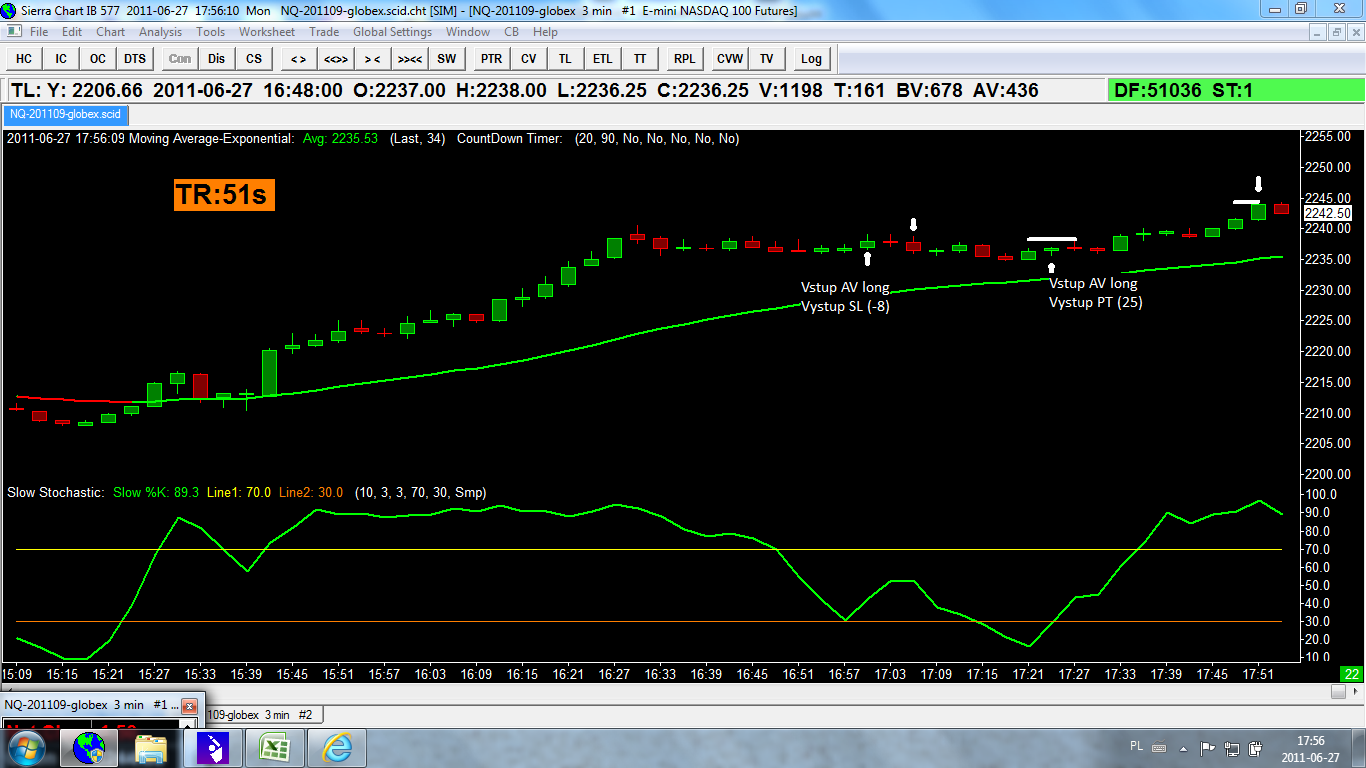
Task: Click the '<<>>' toolbar button
Action: click(x=335, y=59)
